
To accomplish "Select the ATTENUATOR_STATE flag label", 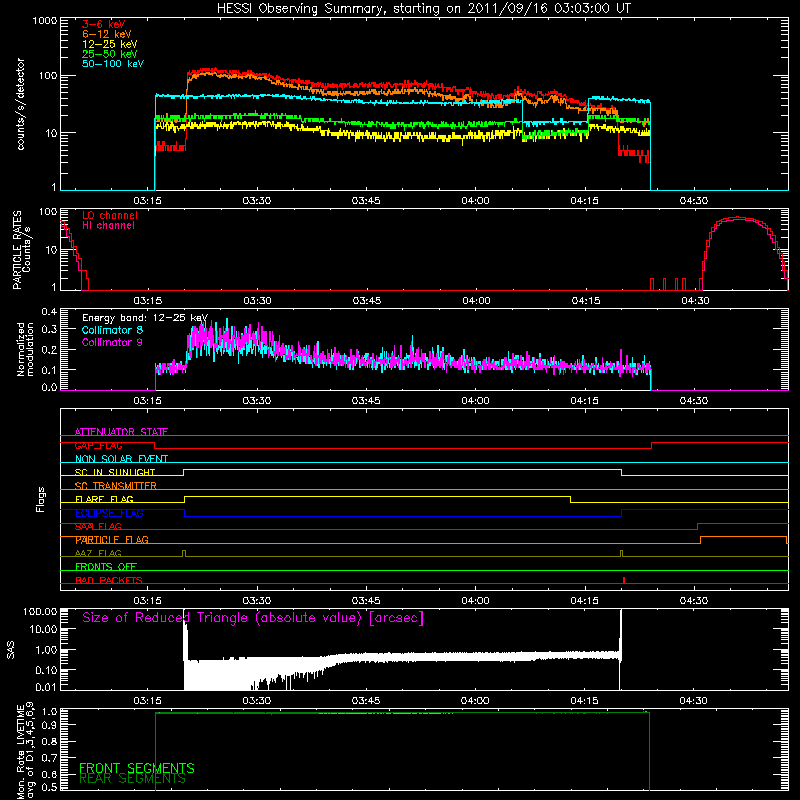I will (x=121, y=432).
